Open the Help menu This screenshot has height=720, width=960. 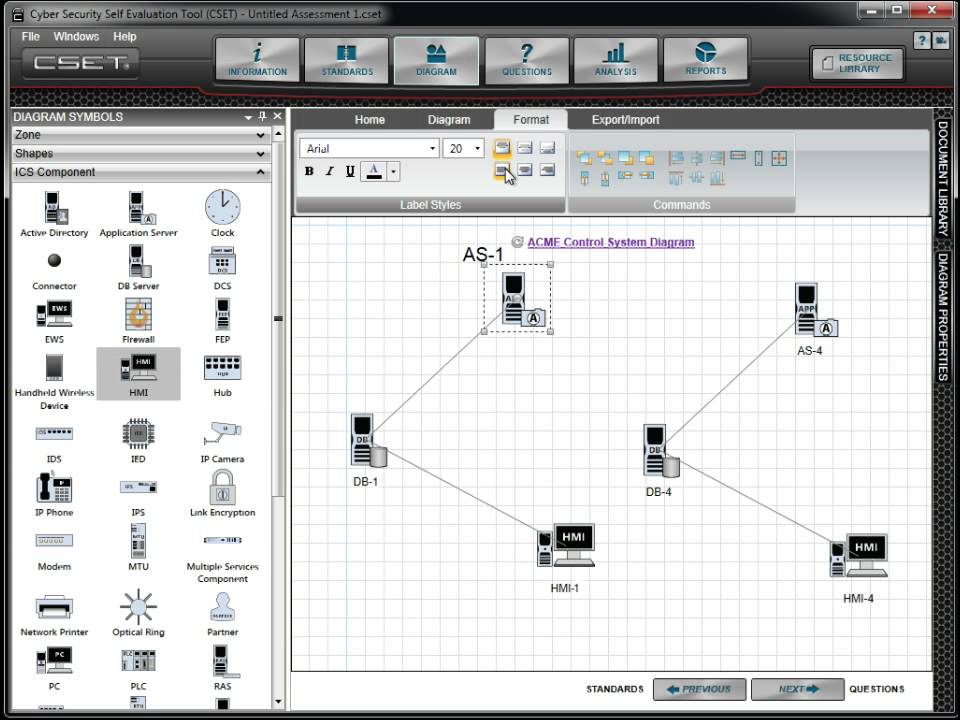pyautogui.click(x=124, y=37)
